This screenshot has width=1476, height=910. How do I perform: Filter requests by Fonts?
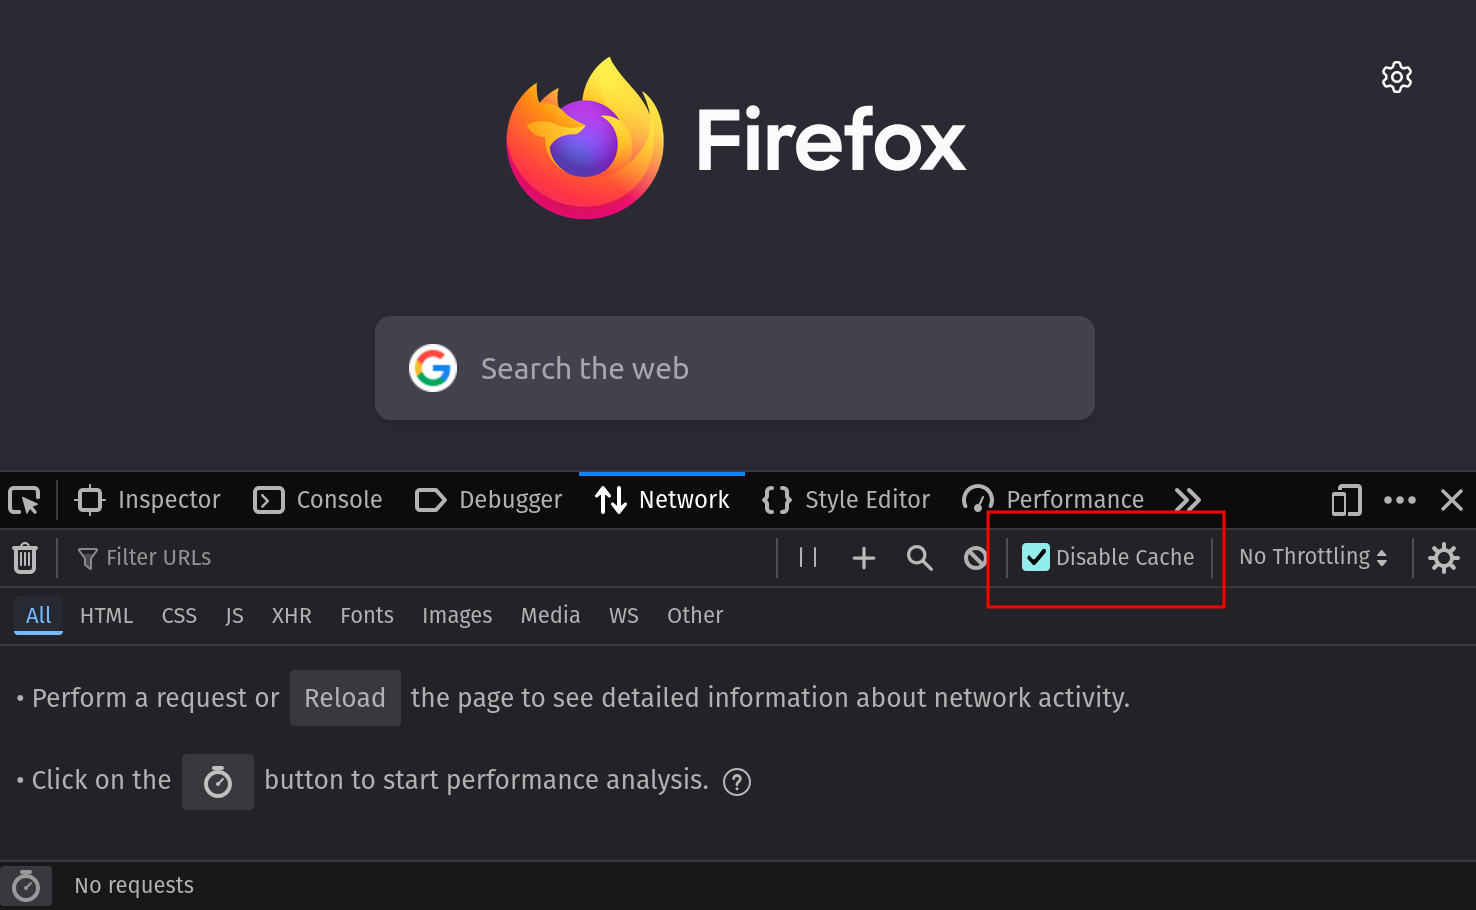pos(367,616)
